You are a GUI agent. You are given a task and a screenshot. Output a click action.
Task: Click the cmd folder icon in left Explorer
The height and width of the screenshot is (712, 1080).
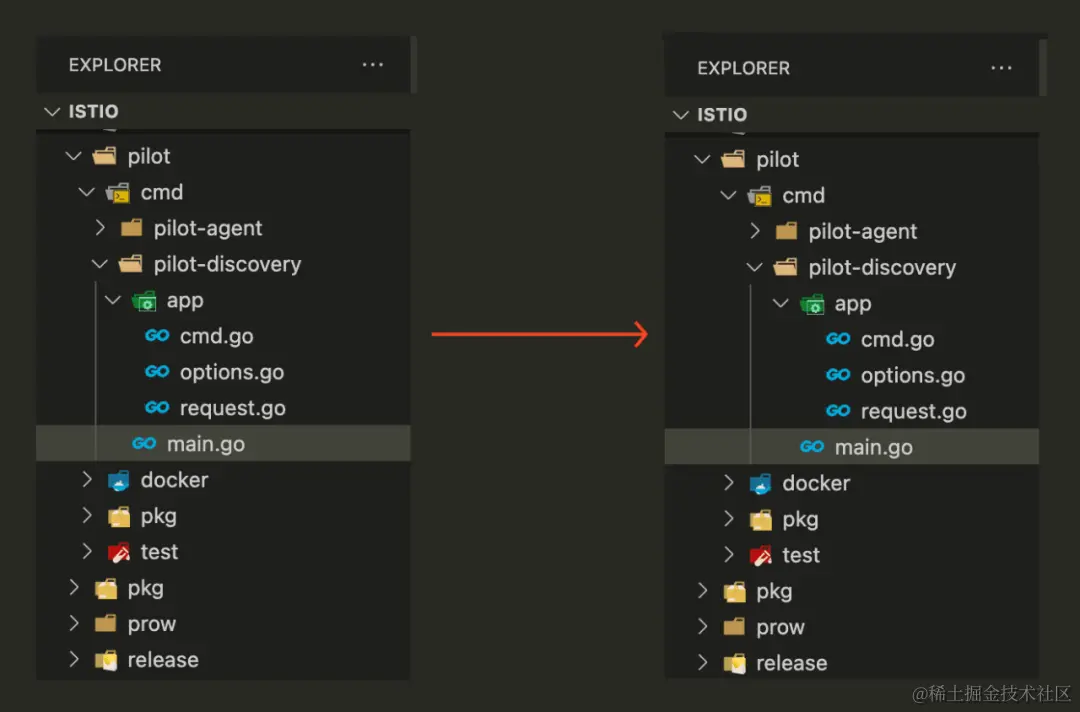[x=118, y=193]
